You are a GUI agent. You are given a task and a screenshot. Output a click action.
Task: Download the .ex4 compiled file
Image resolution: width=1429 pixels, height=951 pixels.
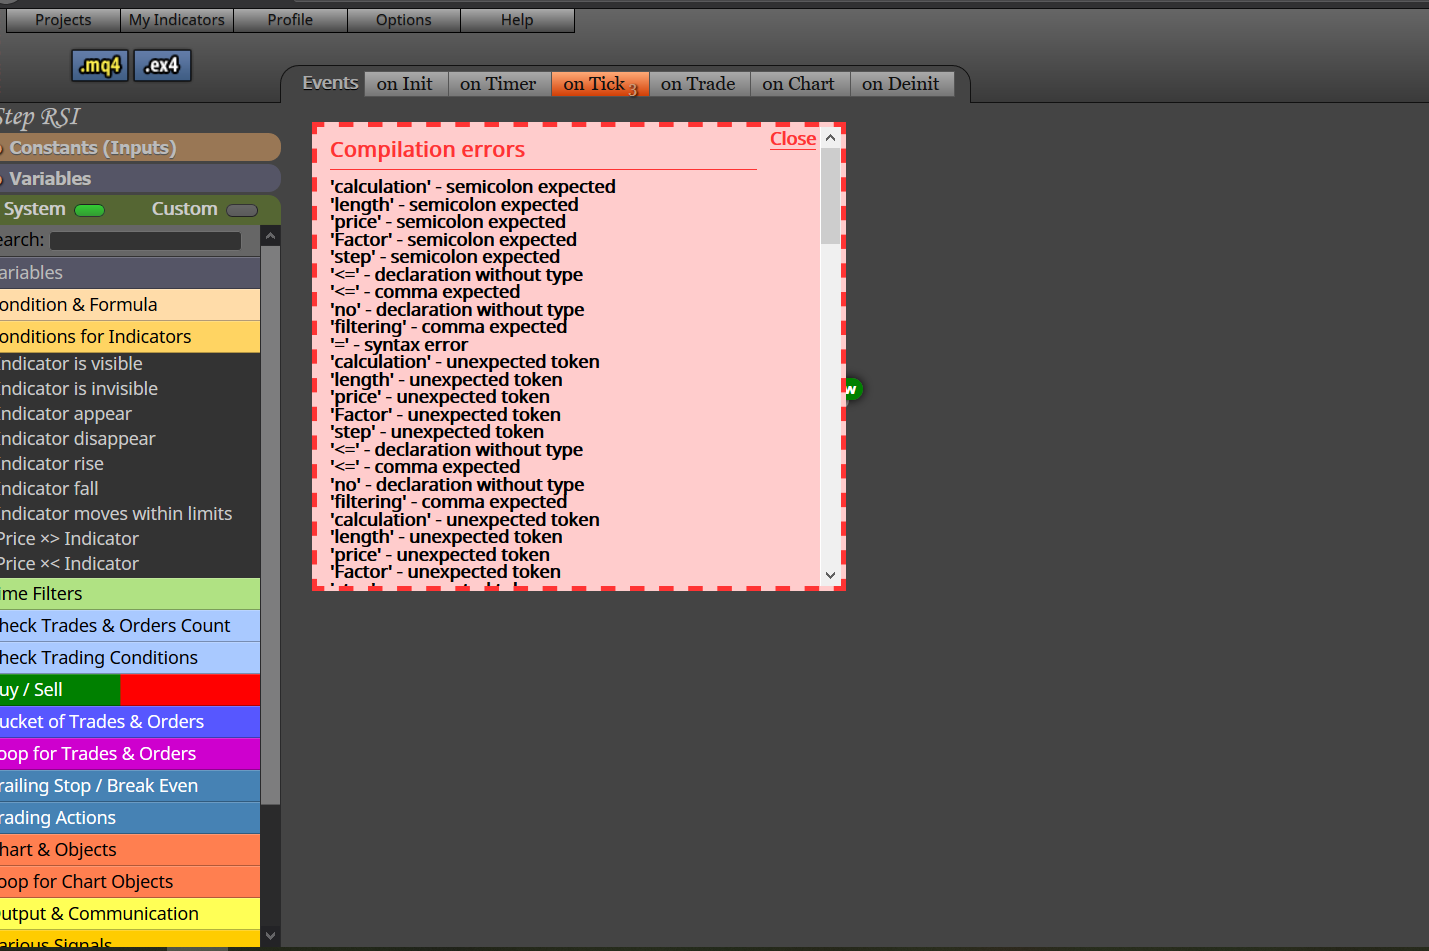click(162, 66)
